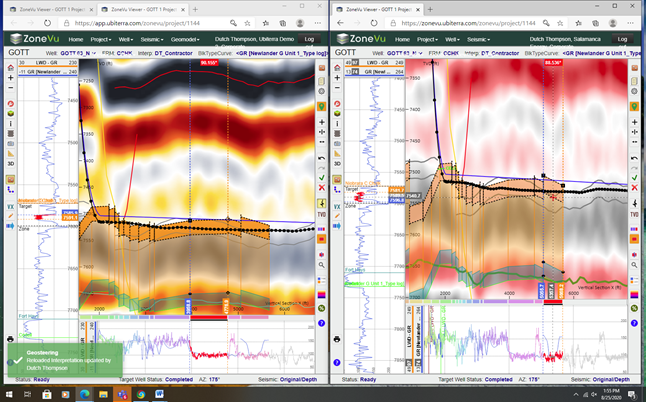Image resolution: width=646 pixels, height=402 pixels.
Task: Open a new tab in the right browser
Action: pyautogui.click(x=430, y=9)
